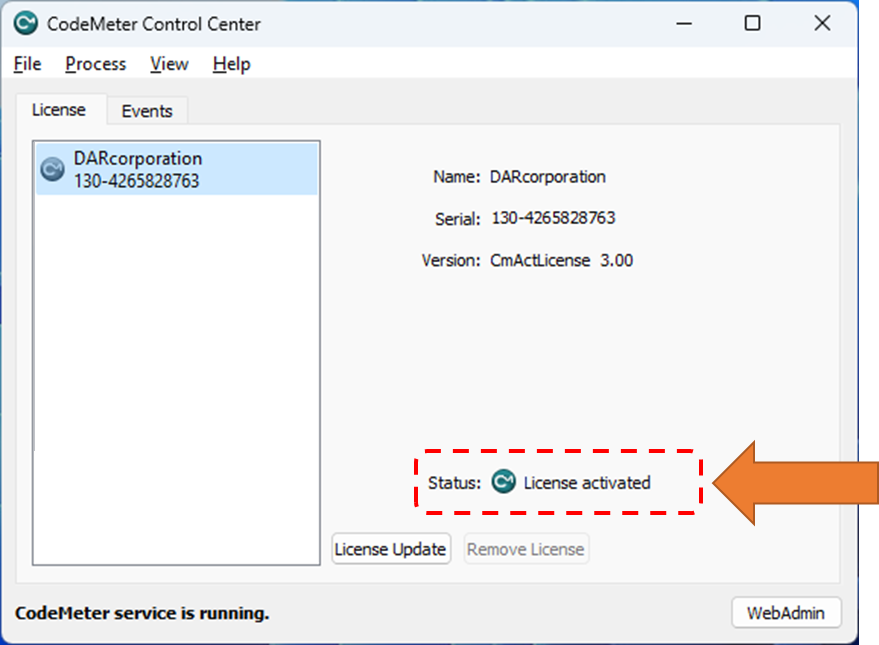Select the License tab

[x=59, y=109]
